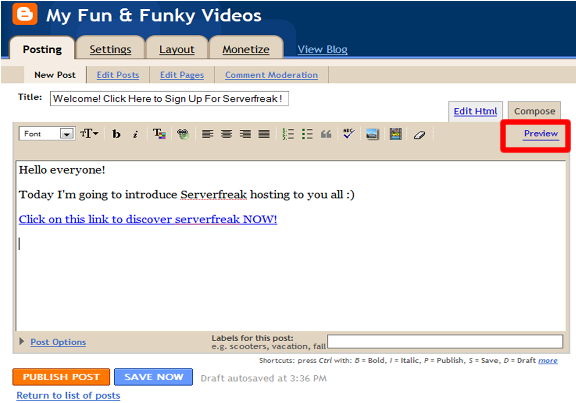Click the shortcuts 'more' link
The height and width of the screenshot is (403, 576).
548,361
